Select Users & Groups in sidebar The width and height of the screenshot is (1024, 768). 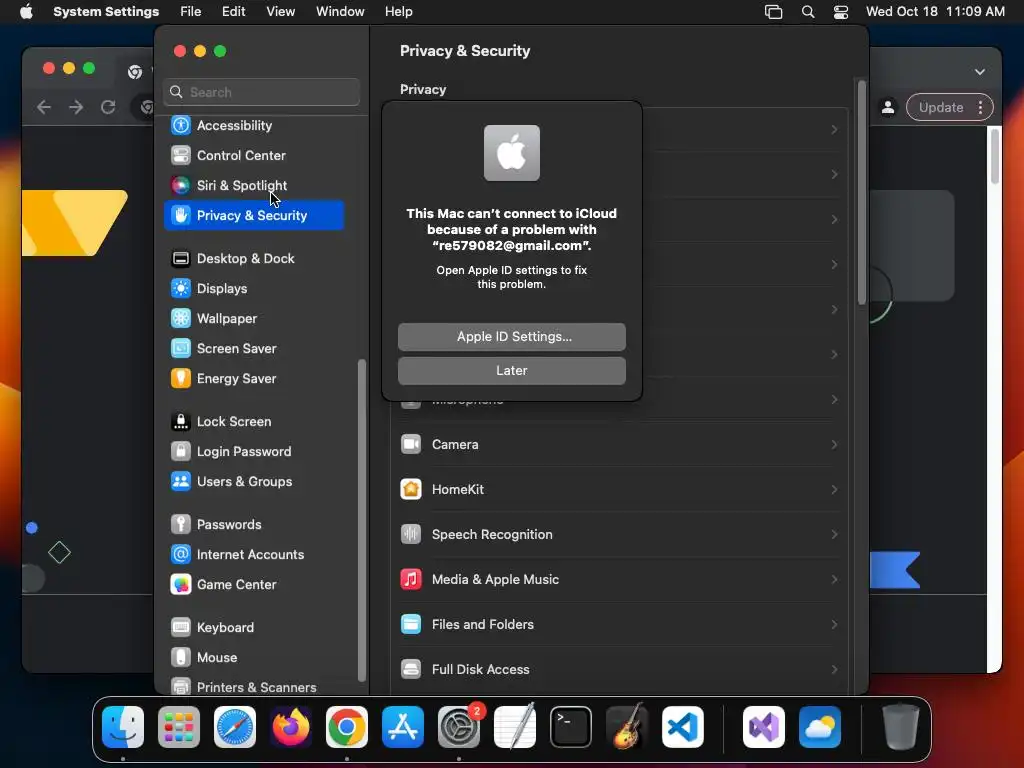(253, 482)
